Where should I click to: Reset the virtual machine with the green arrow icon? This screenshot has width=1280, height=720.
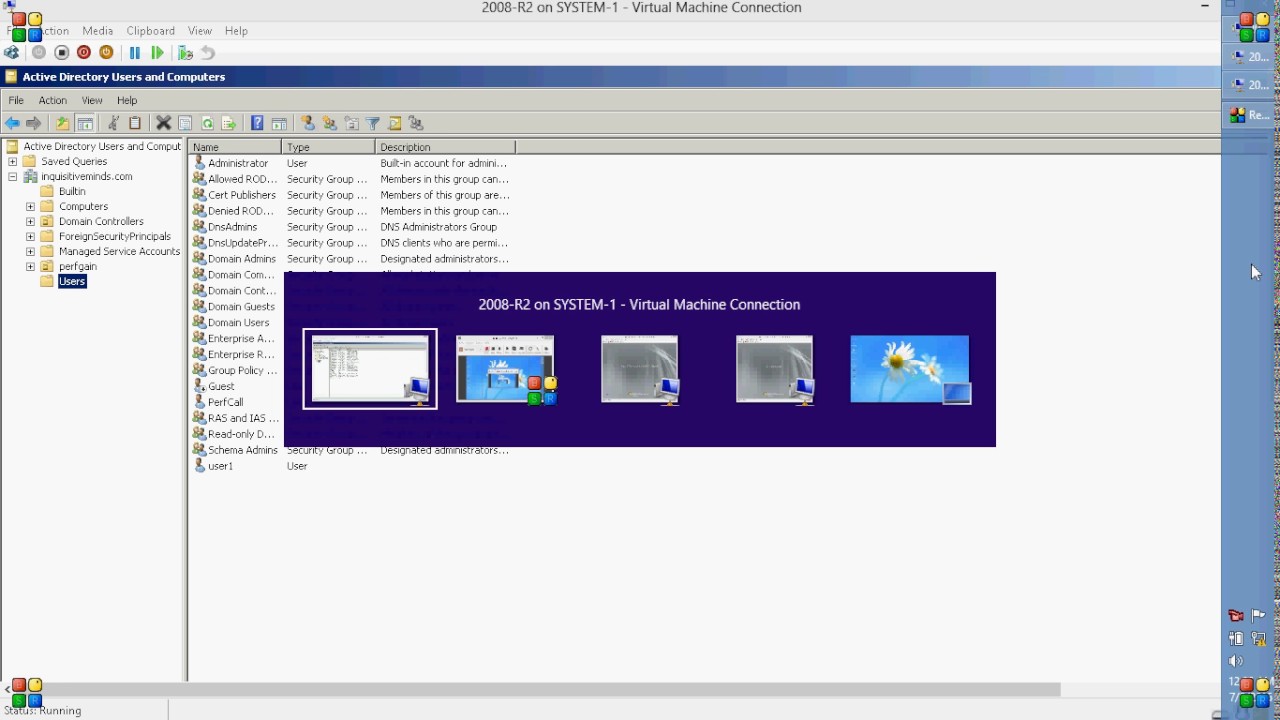pos(158,53)
